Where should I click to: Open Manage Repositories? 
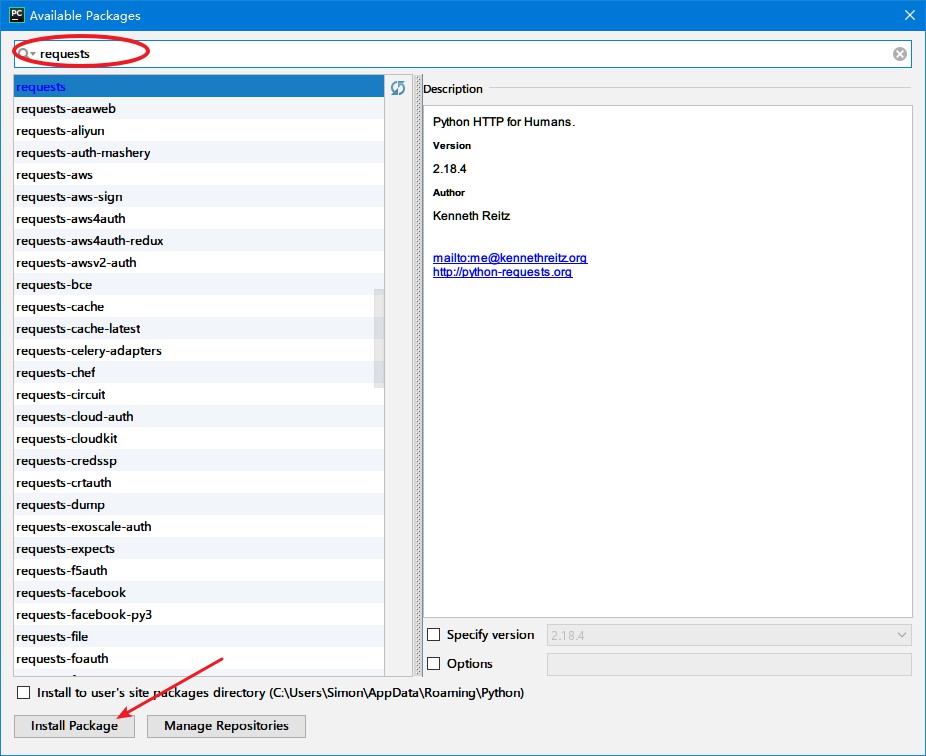tap(226, 726)
